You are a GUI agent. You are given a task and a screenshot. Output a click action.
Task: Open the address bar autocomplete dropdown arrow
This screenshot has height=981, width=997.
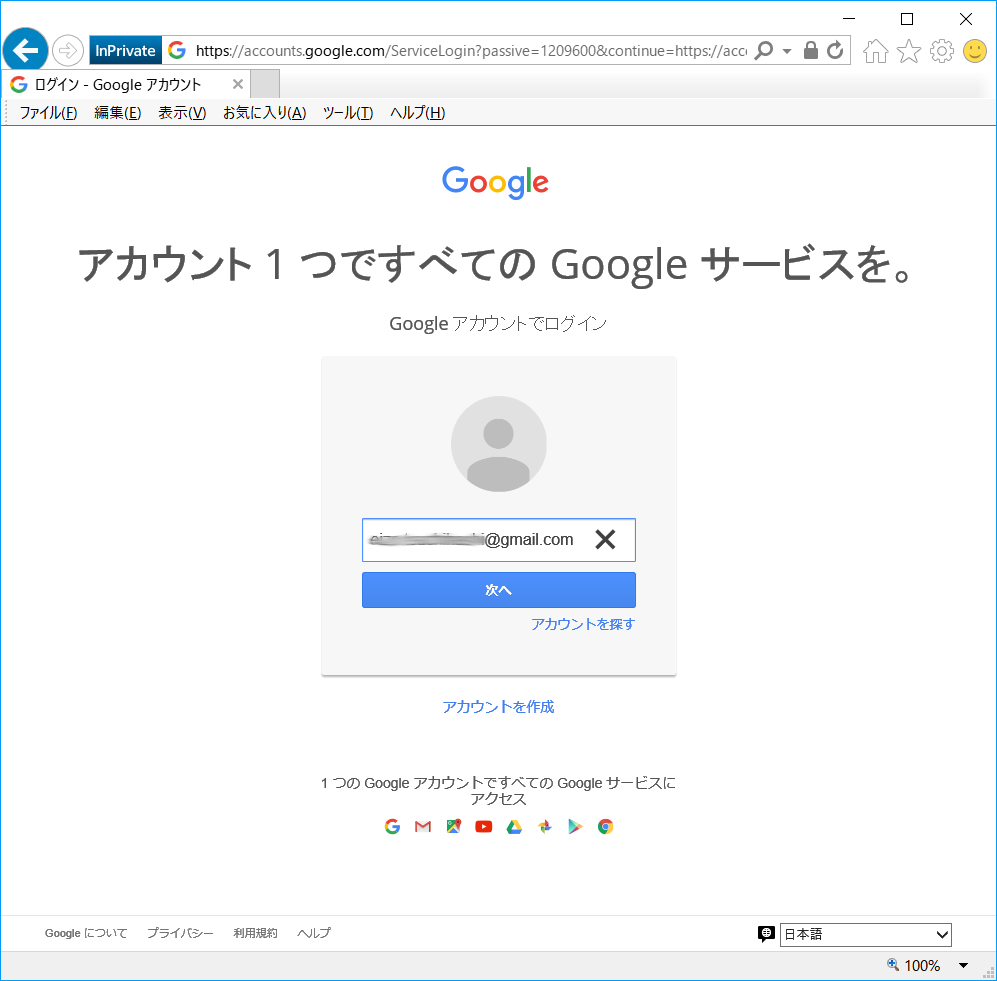pos(787,51)
